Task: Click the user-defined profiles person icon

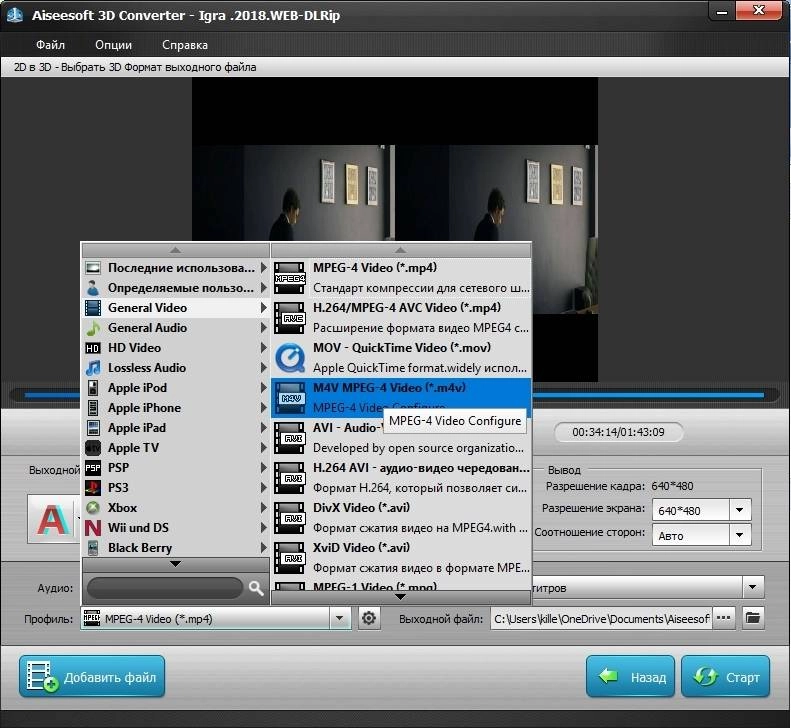Action: 93,288
